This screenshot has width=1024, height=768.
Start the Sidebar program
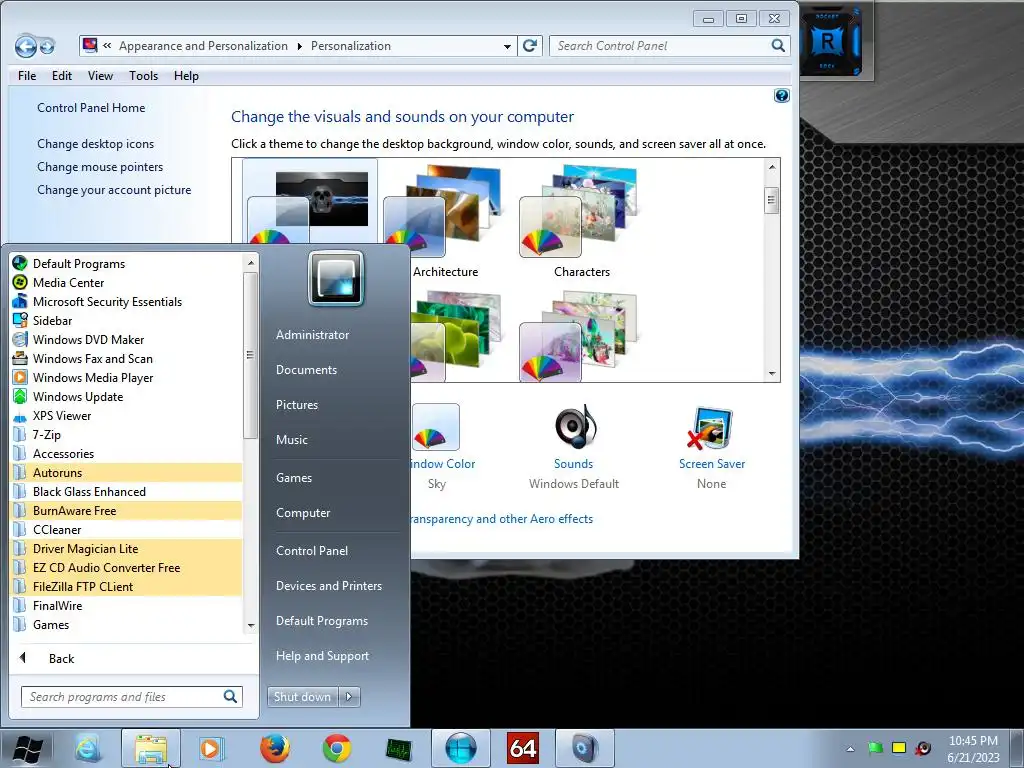[x=127, y=321]
